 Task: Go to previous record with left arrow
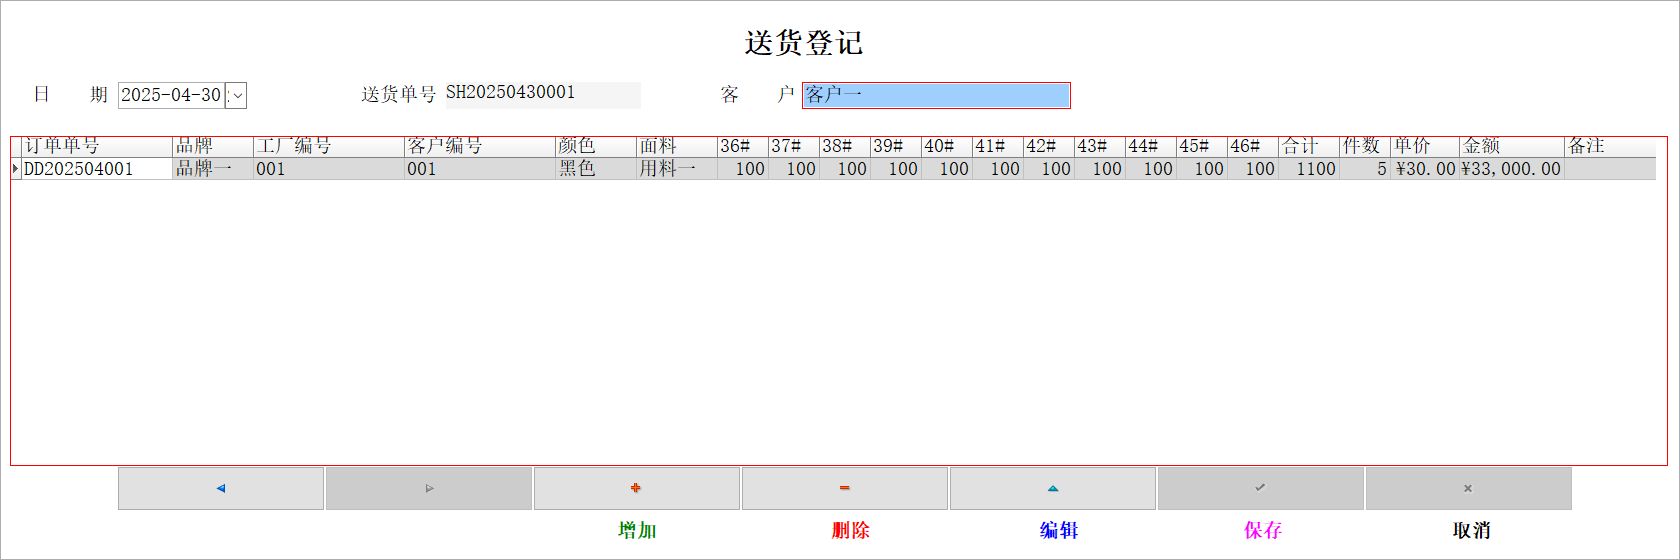(221, 489)
